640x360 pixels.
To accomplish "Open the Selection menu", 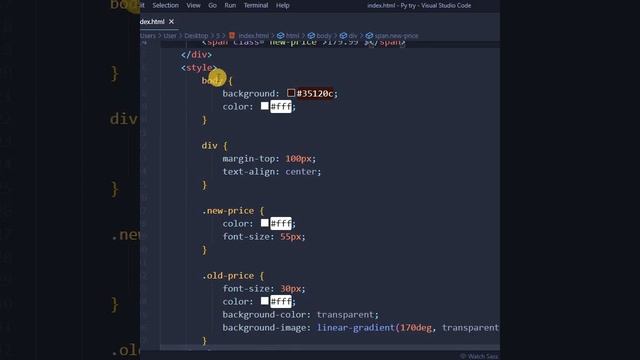I will (x=165, y=5).
